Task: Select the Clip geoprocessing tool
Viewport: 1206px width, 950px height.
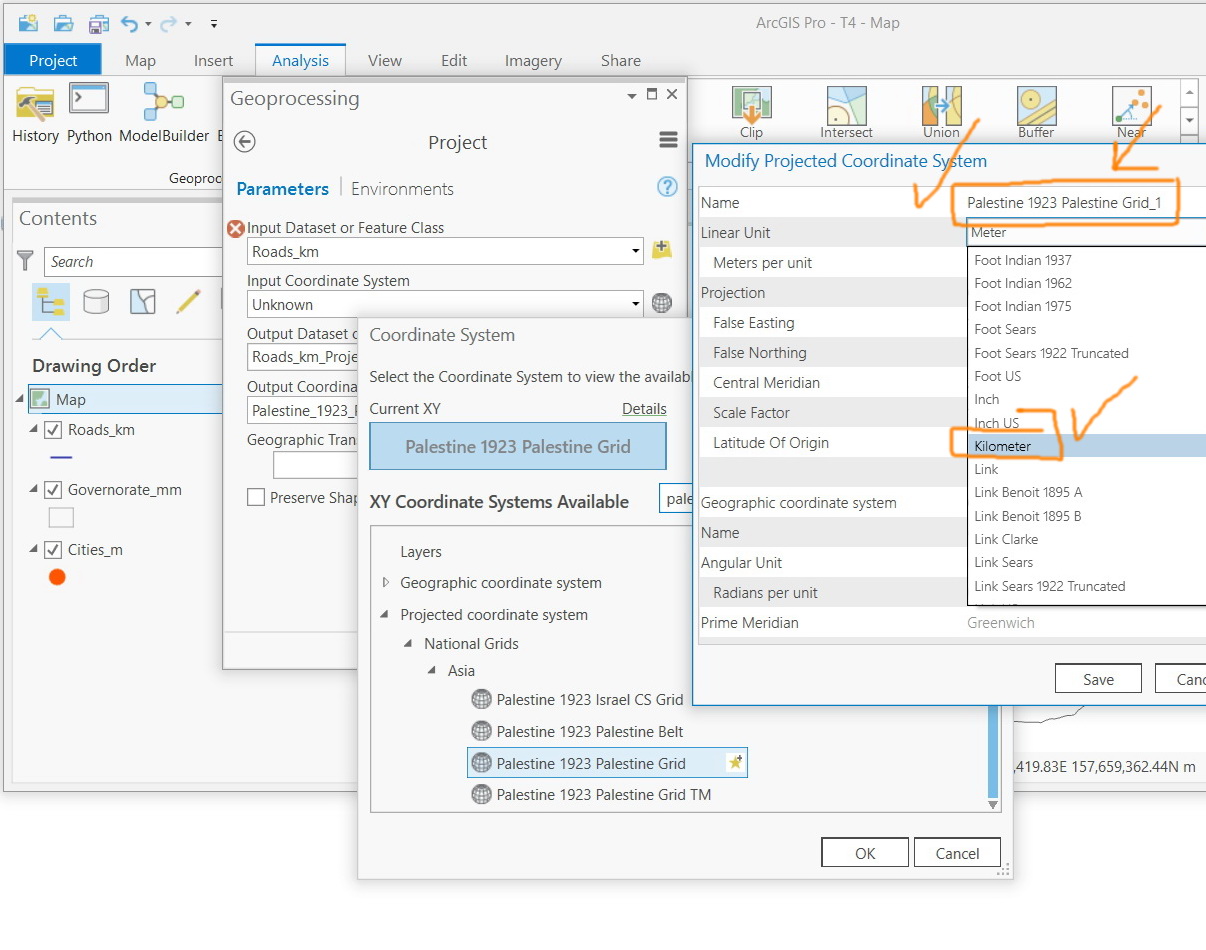Action: coord(751,112)
